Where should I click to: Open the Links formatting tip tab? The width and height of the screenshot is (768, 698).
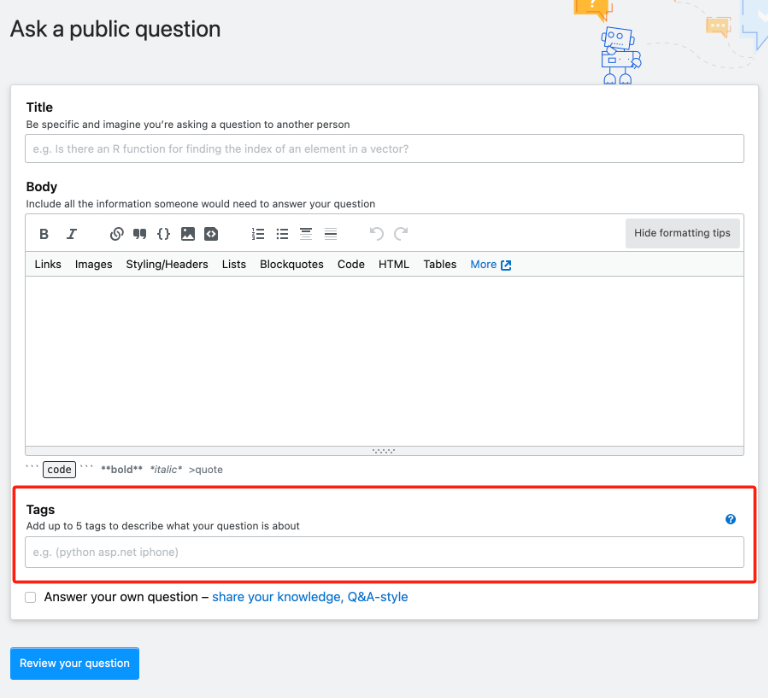click(48, 265)
